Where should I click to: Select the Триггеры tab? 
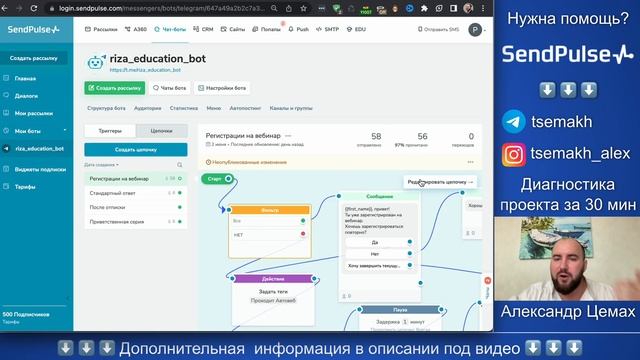[x=110, y=131]
